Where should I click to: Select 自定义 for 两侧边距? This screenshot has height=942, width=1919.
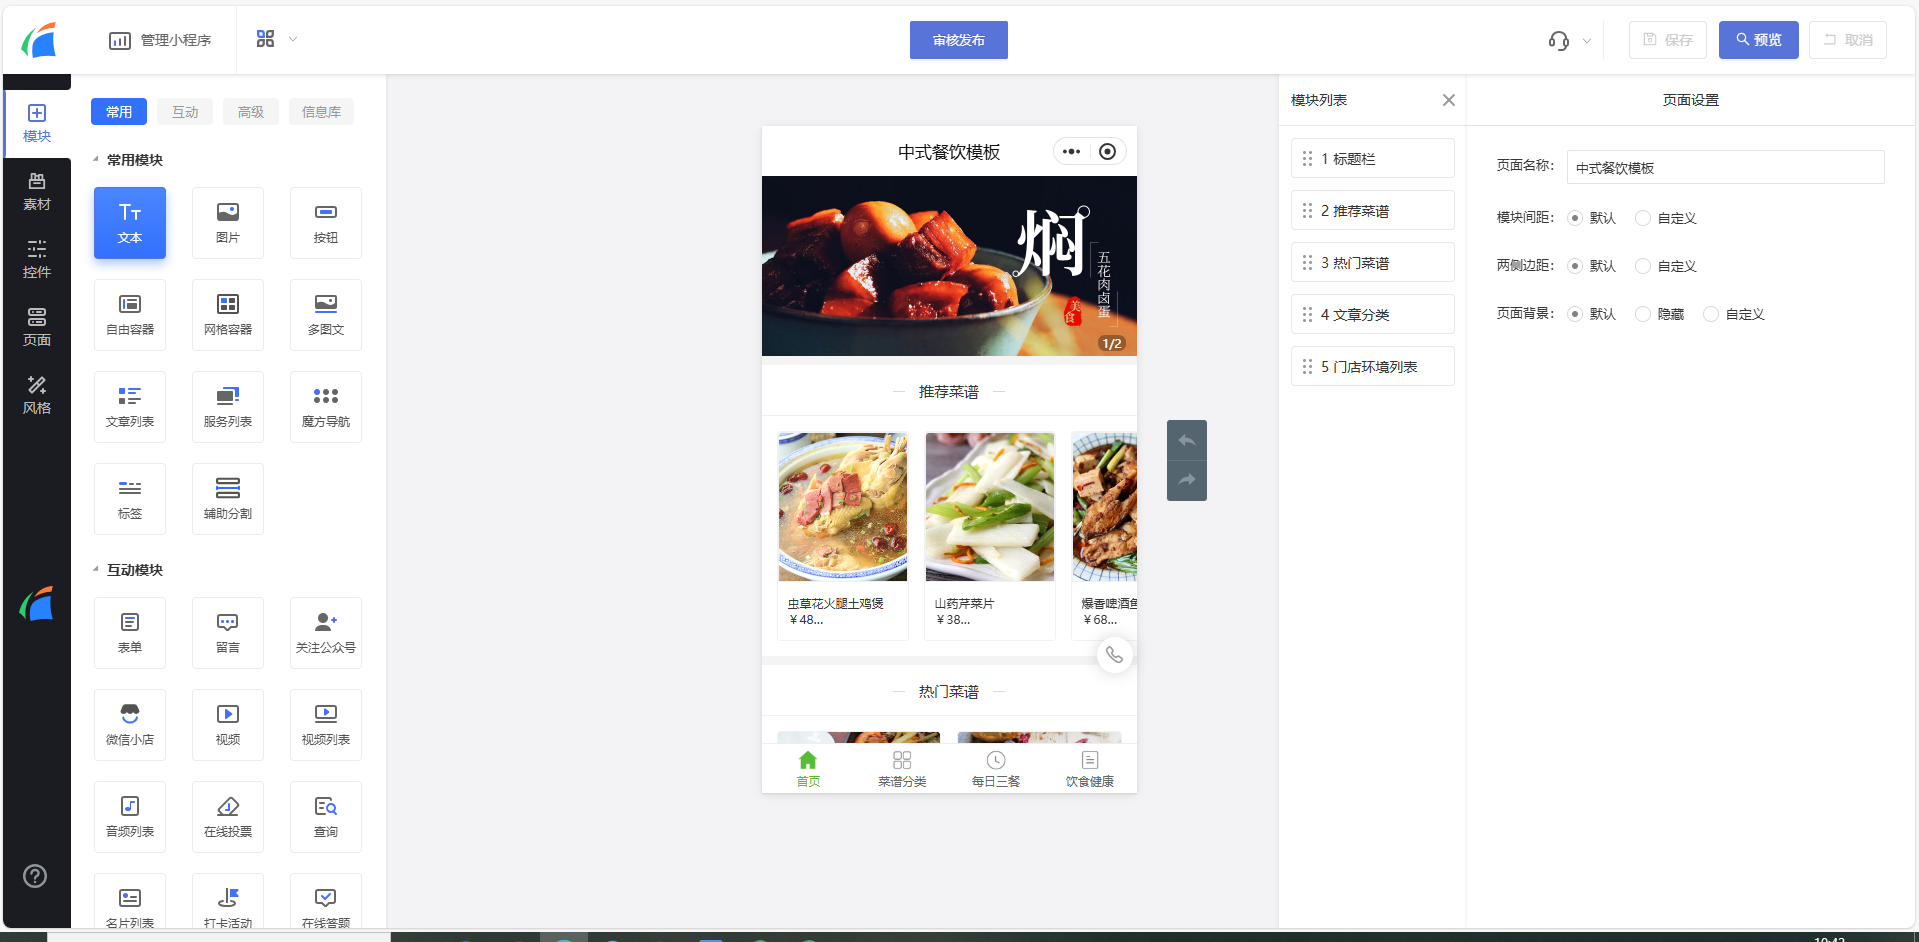(x=1643, y=266)
